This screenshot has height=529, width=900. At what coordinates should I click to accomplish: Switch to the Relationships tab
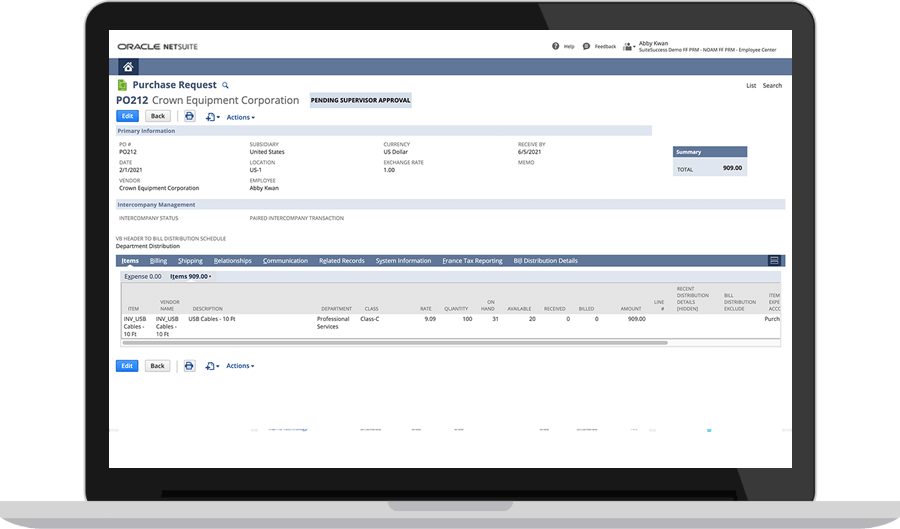tap(232, 260)
